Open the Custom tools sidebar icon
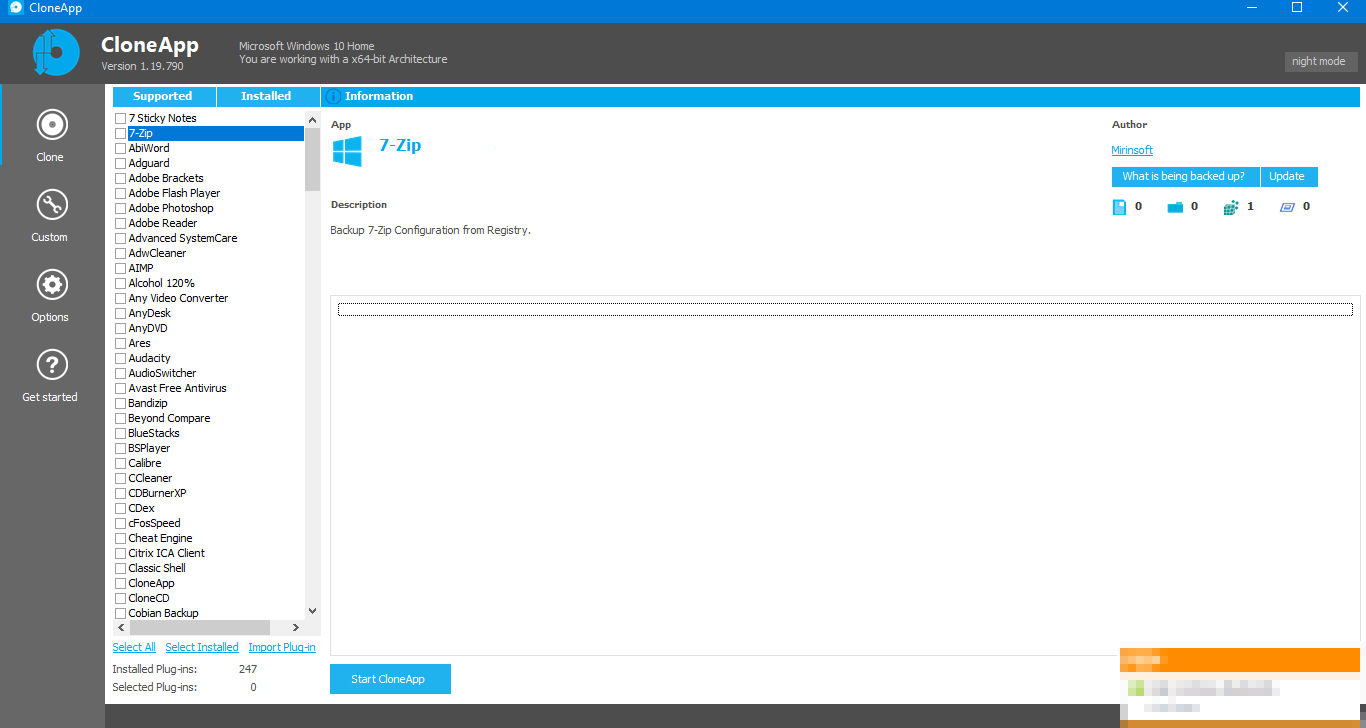Viewport: 1366px width, 728px height. (50, 204)
